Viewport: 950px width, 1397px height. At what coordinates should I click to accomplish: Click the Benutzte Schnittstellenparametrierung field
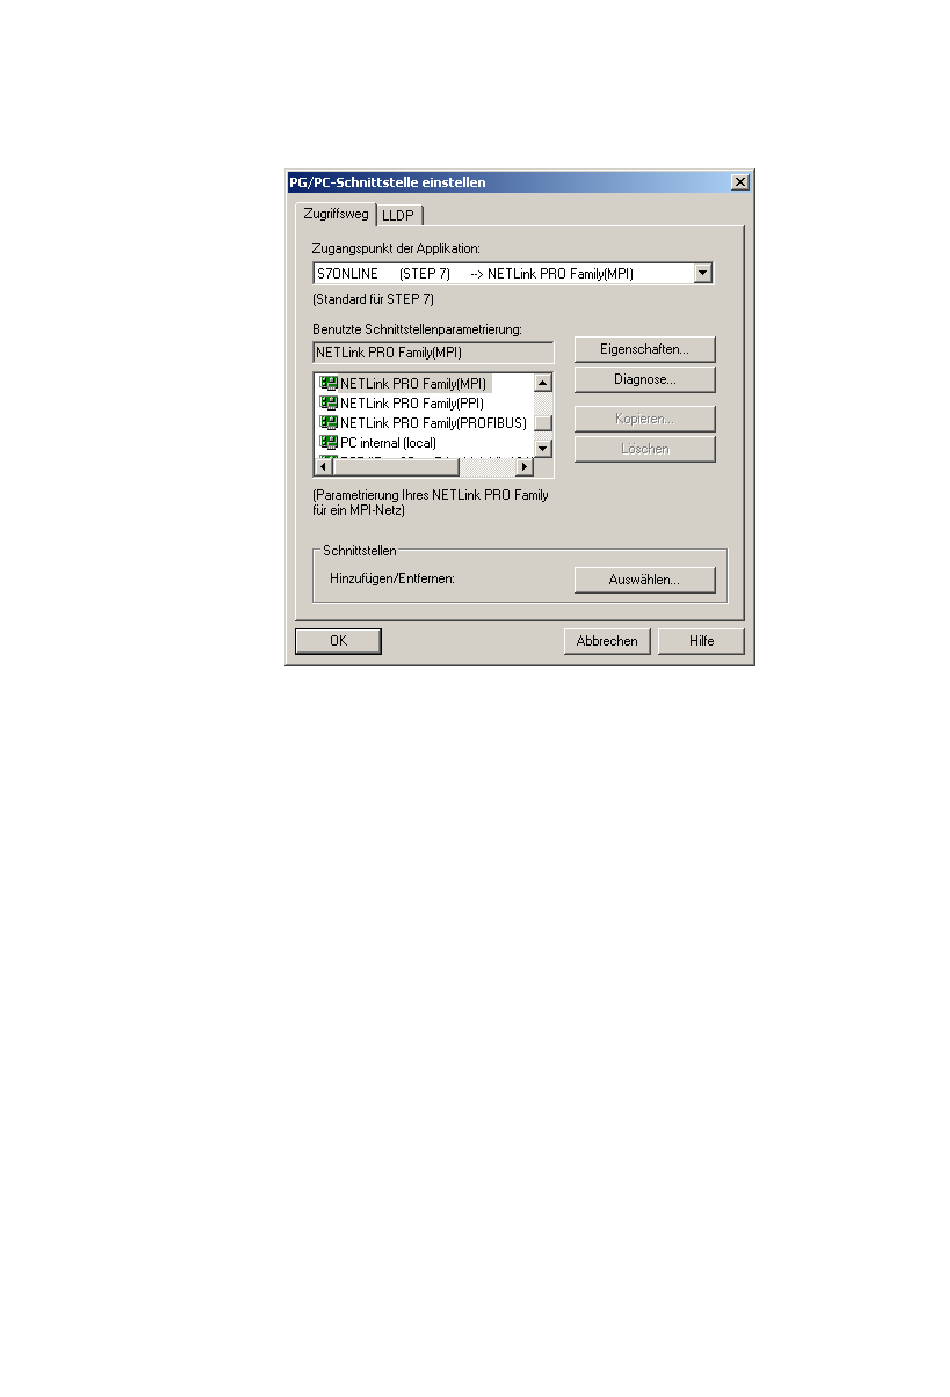click(x=433, y=352)
